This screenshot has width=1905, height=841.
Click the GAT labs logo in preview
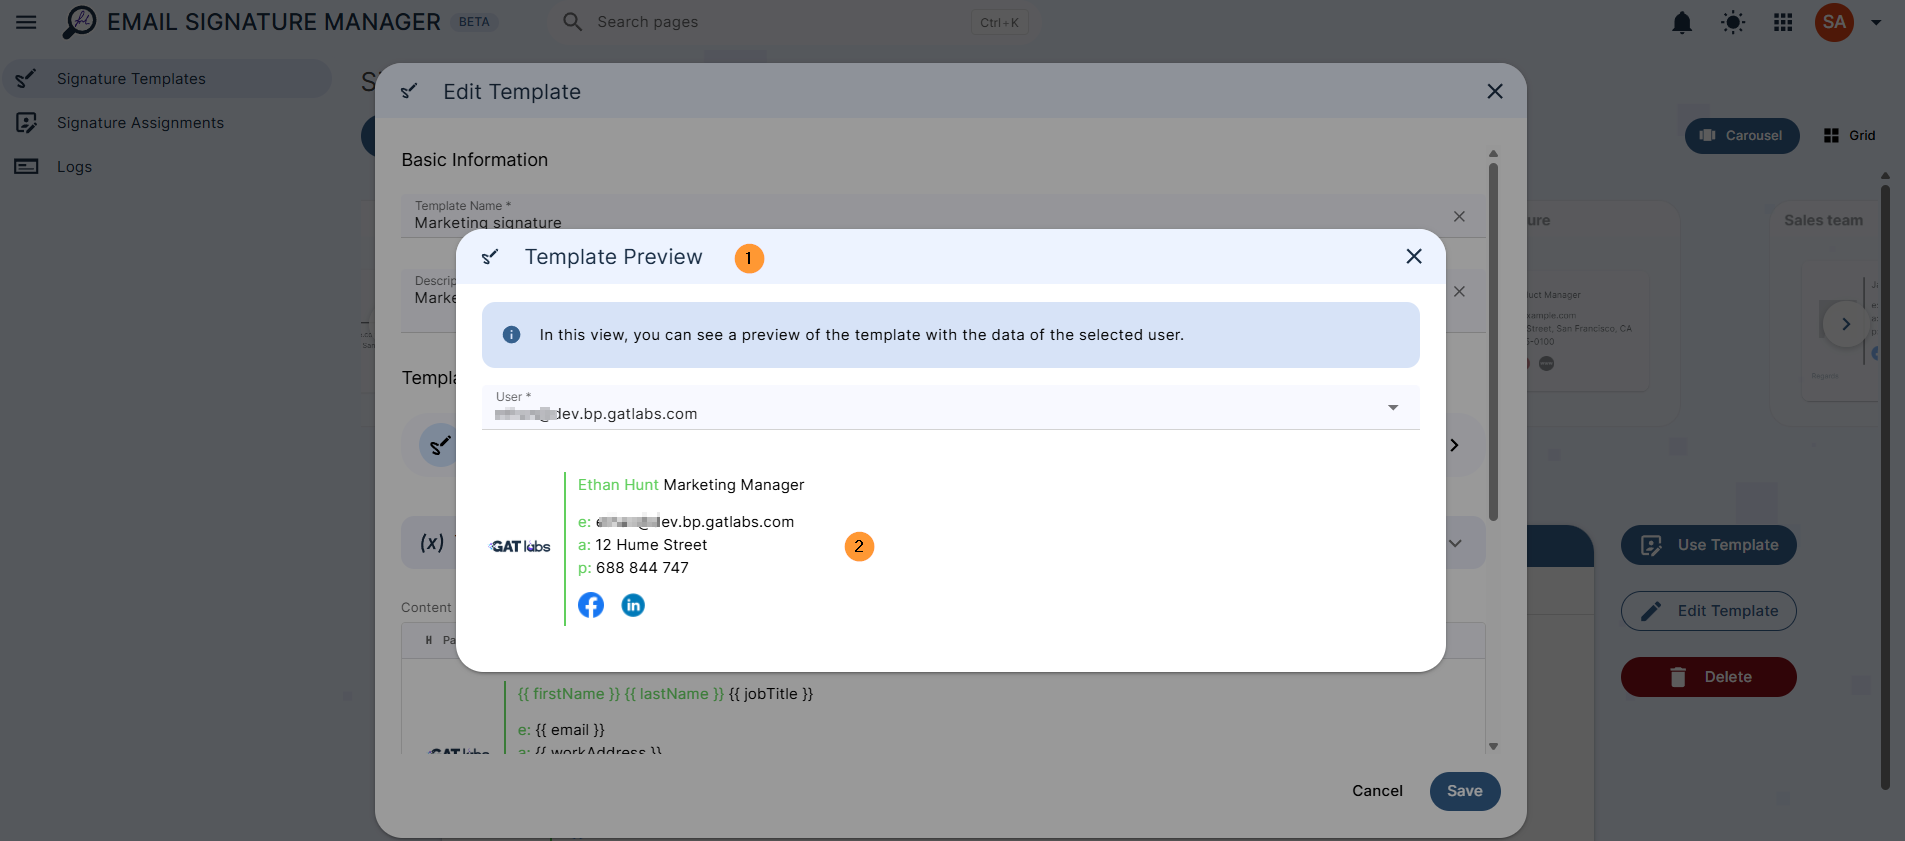[520, 546]
